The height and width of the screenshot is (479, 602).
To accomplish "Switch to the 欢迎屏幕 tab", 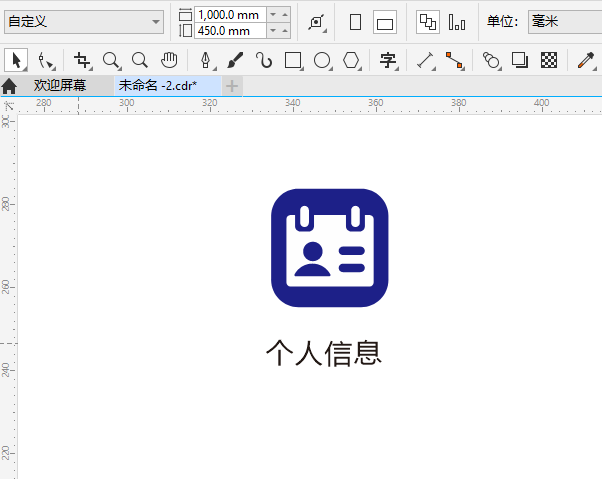I will pos(60,85).
